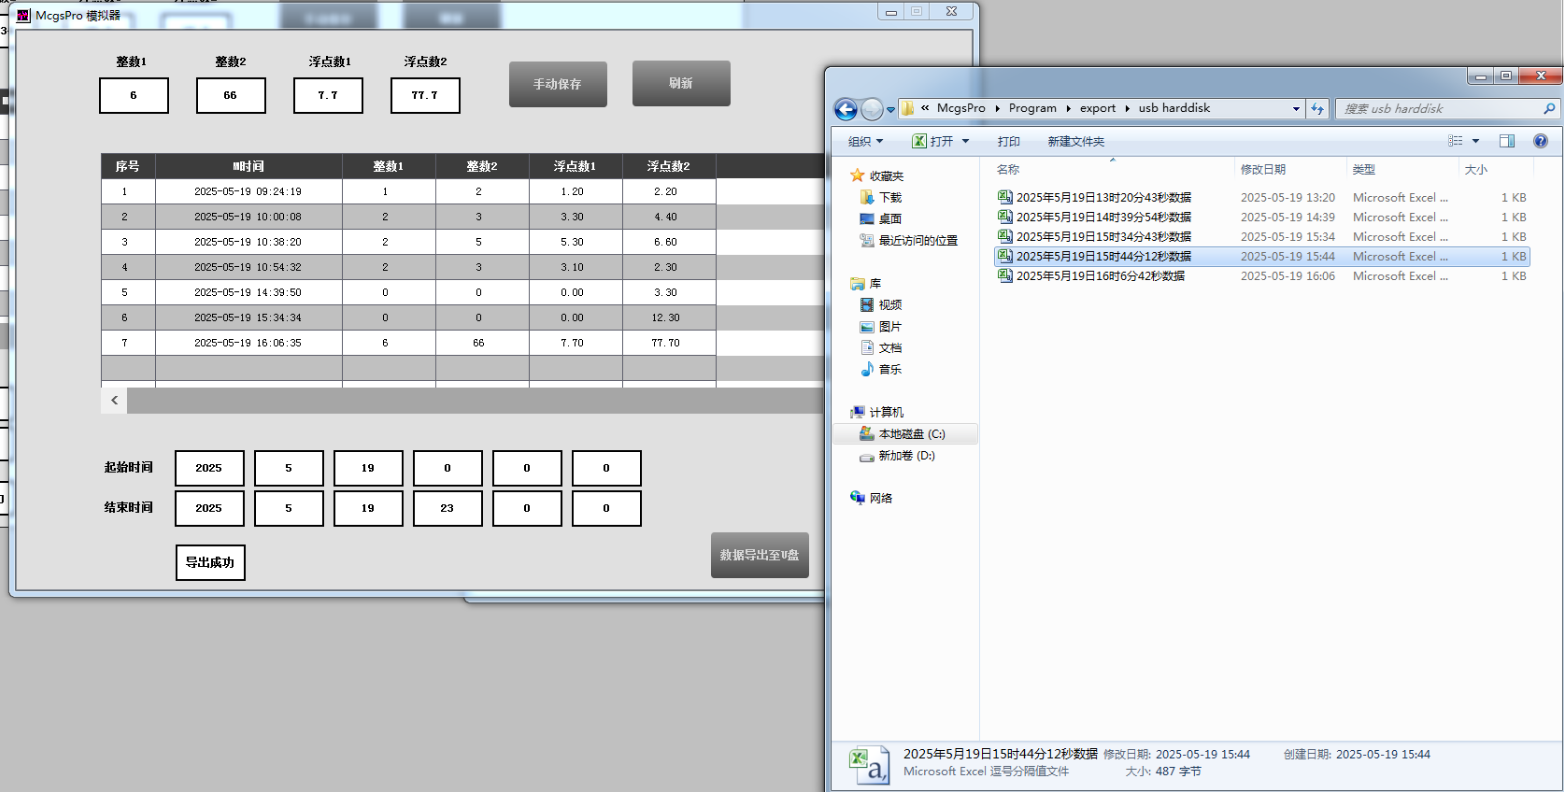Click the Excel icon of 16时6分42秒数据 file
Image resolution: width=1564 pixels, height=792 pixels.
pos(1005,276)
